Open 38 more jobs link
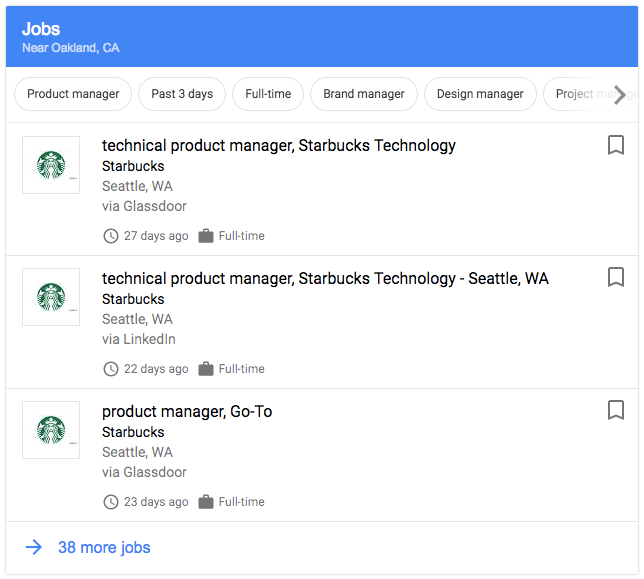 pos(104,547)
